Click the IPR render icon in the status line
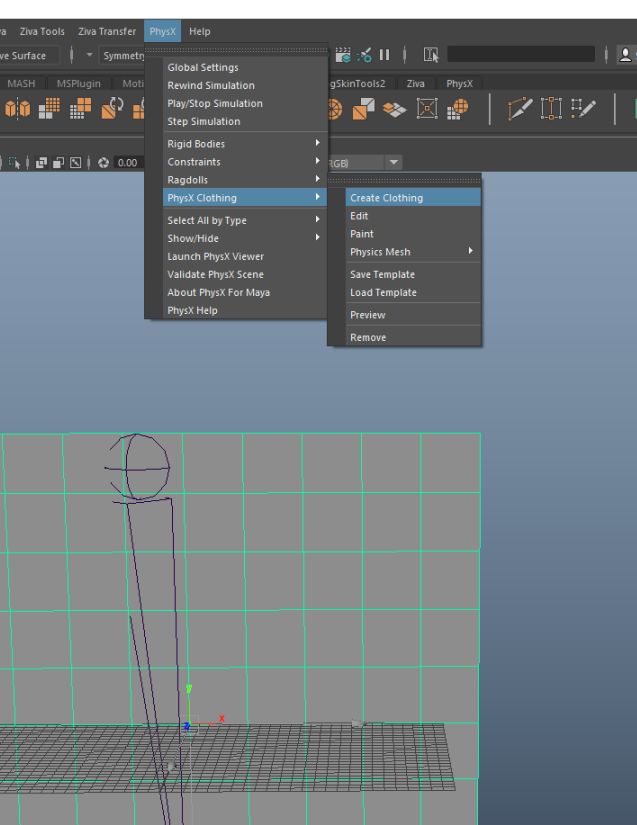The height and width of the screenshot is (825, 637). [x=364, y=55]
